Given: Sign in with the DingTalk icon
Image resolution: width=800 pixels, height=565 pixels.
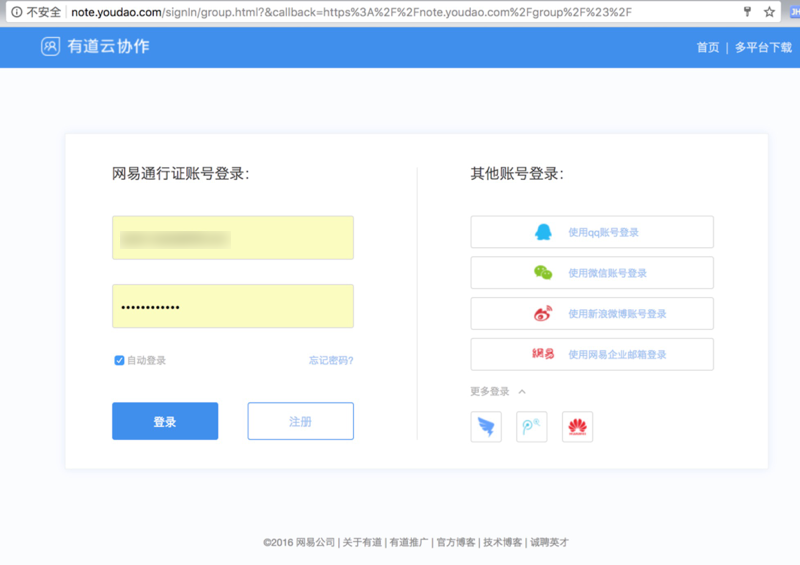Looking at the screenshot, I should (x=486, y=427).
